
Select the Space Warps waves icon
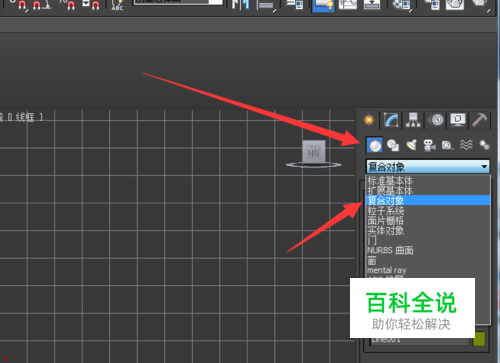coord(466,145)
